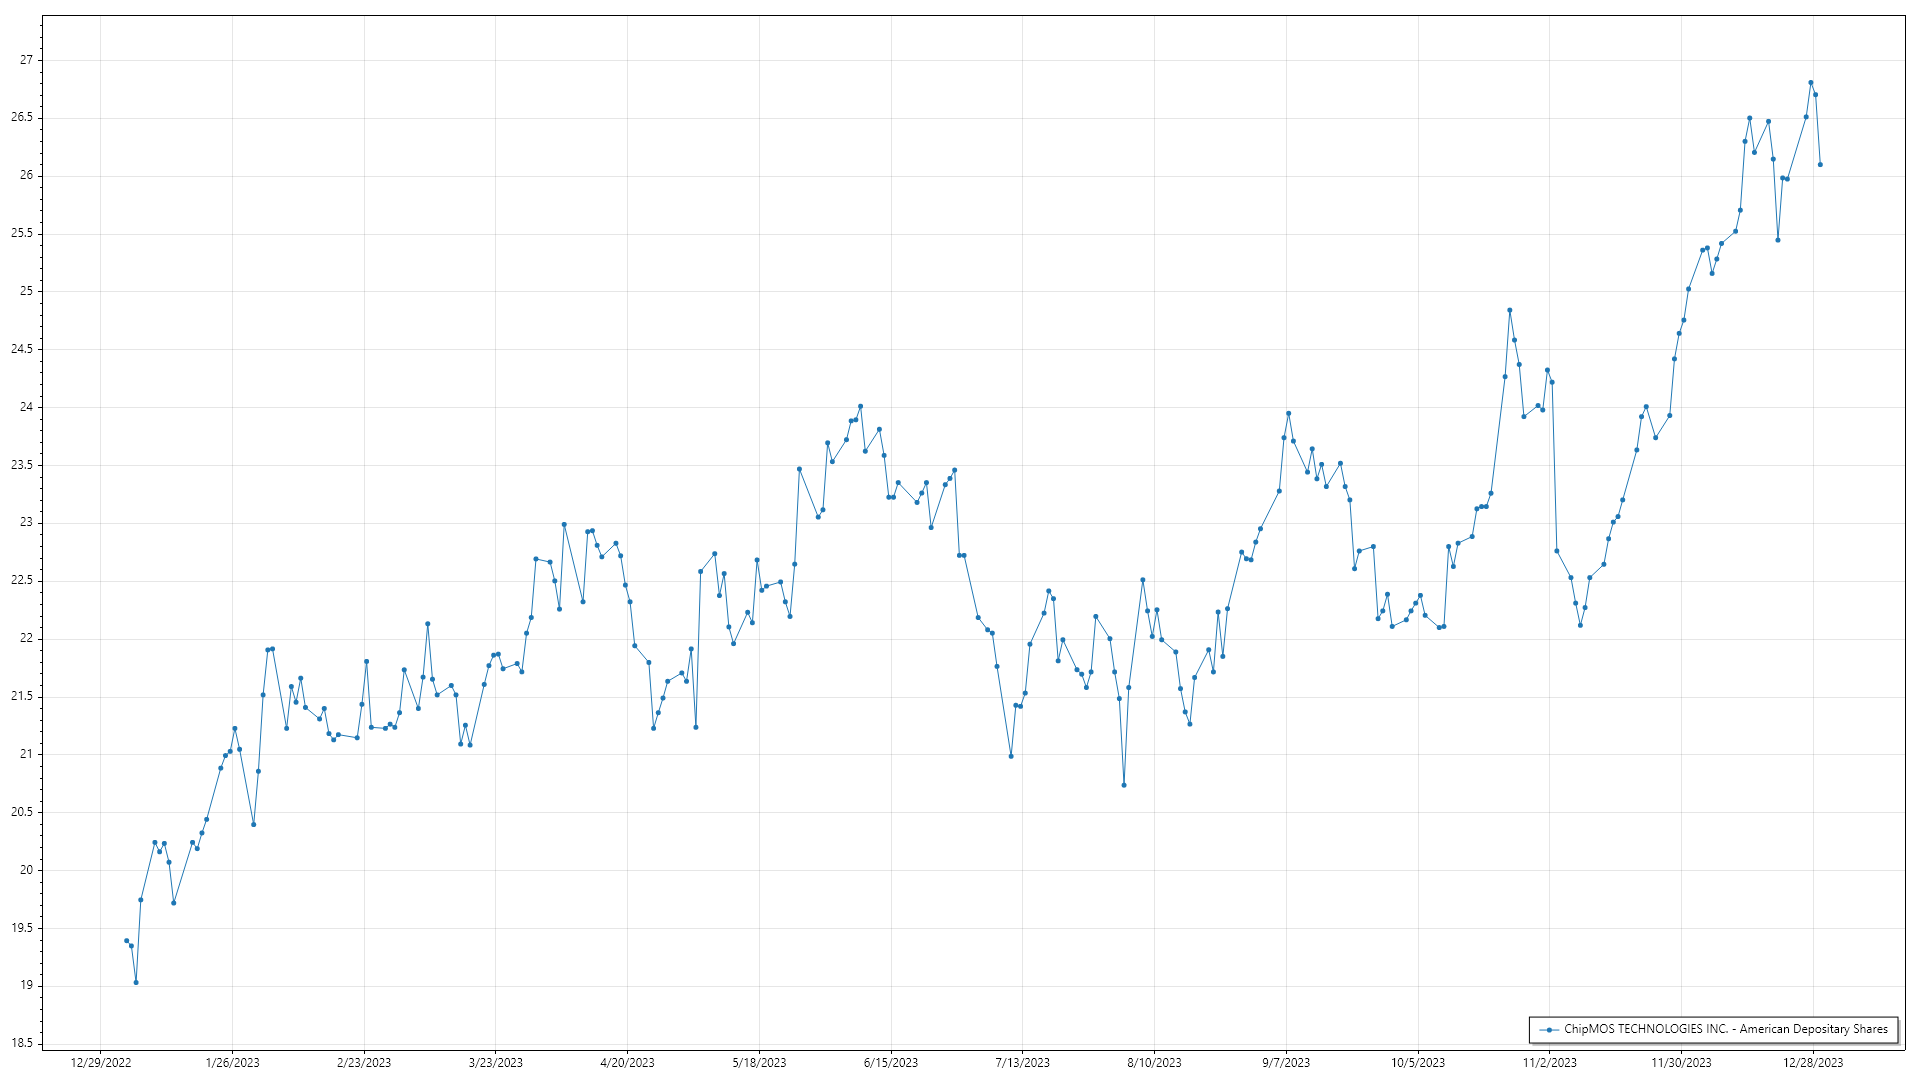Click the blue legend line marker icon
Image resolution: width=1920 pixels, height=1080 pixels.
[x=1549, y=1030]
